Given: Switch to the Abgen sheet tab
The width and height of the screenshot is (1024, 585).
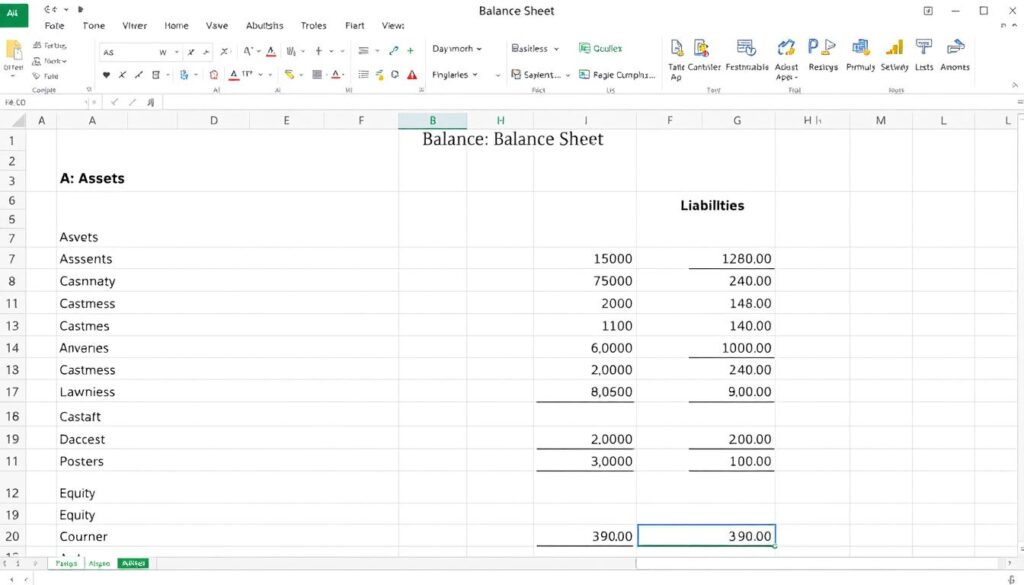Looking at the screenshot, I should (x=99, y=563).
